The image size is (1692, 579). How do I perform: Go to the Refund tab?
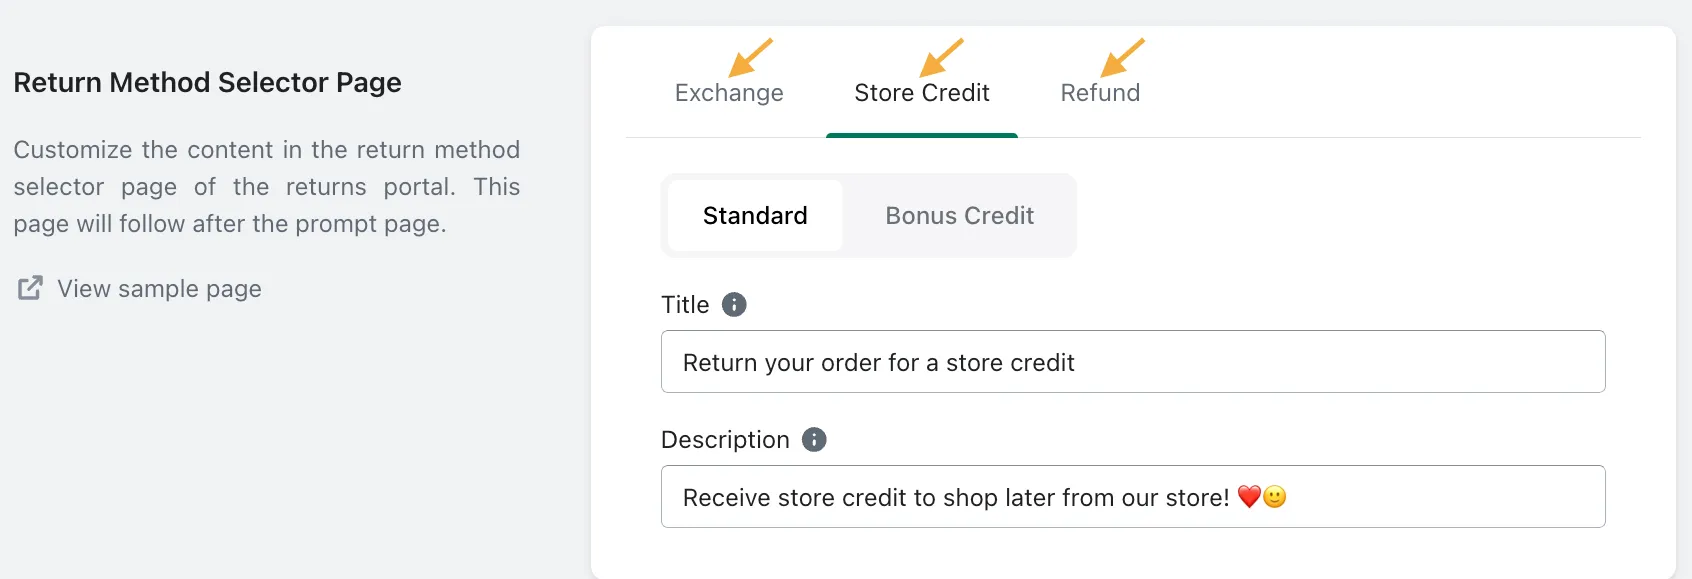click(x=1100, y=93)
